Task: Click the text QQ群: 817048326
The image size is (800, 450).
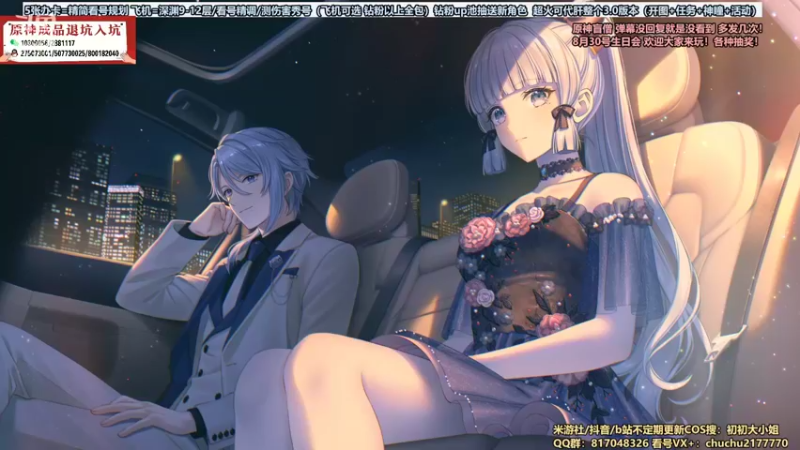Action: point(601,443)
